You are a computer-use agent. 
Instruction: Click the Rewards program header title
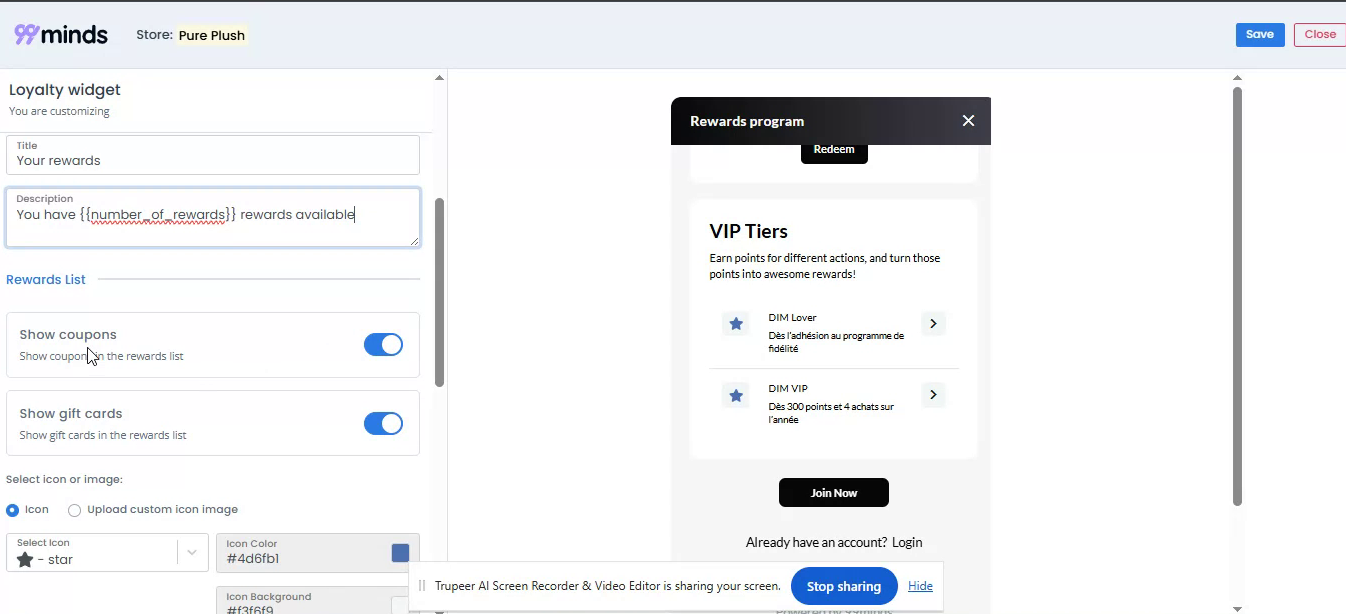747,121
